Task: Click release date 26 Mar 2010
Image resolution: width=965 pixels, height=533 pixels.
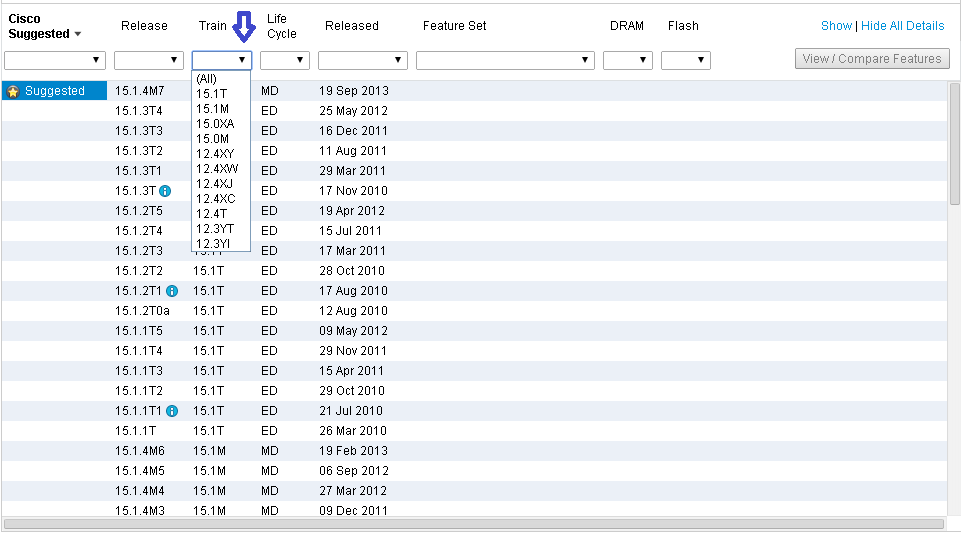Action: (x=353, y=431)
